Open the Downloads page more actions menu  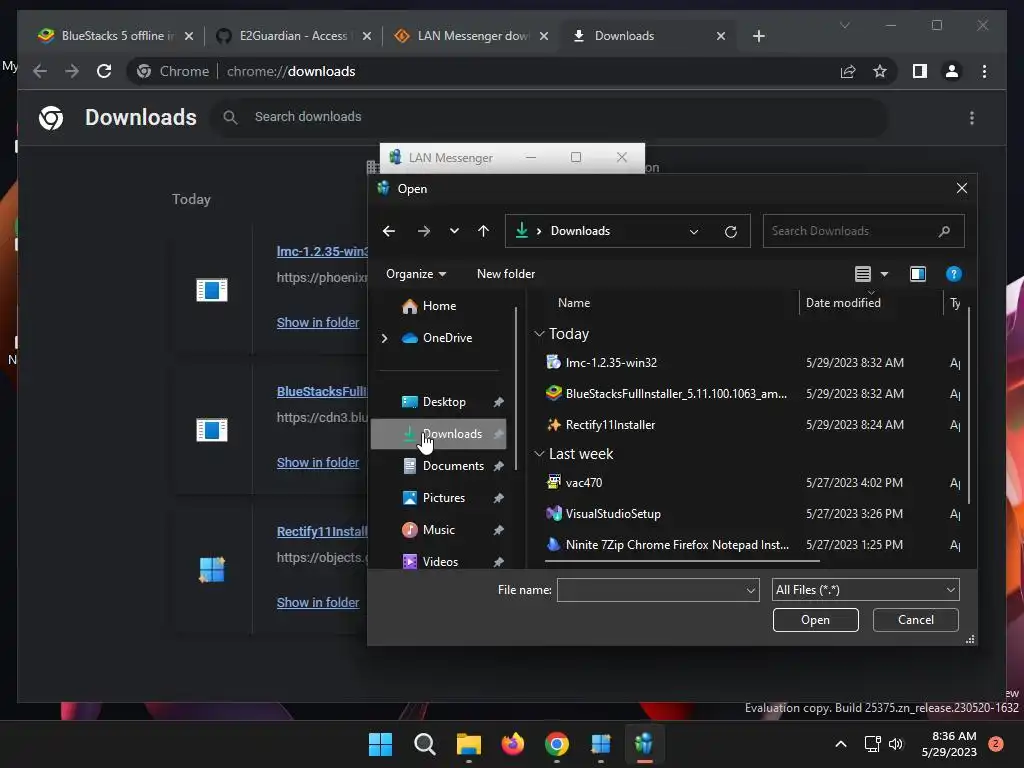[972, 118]
